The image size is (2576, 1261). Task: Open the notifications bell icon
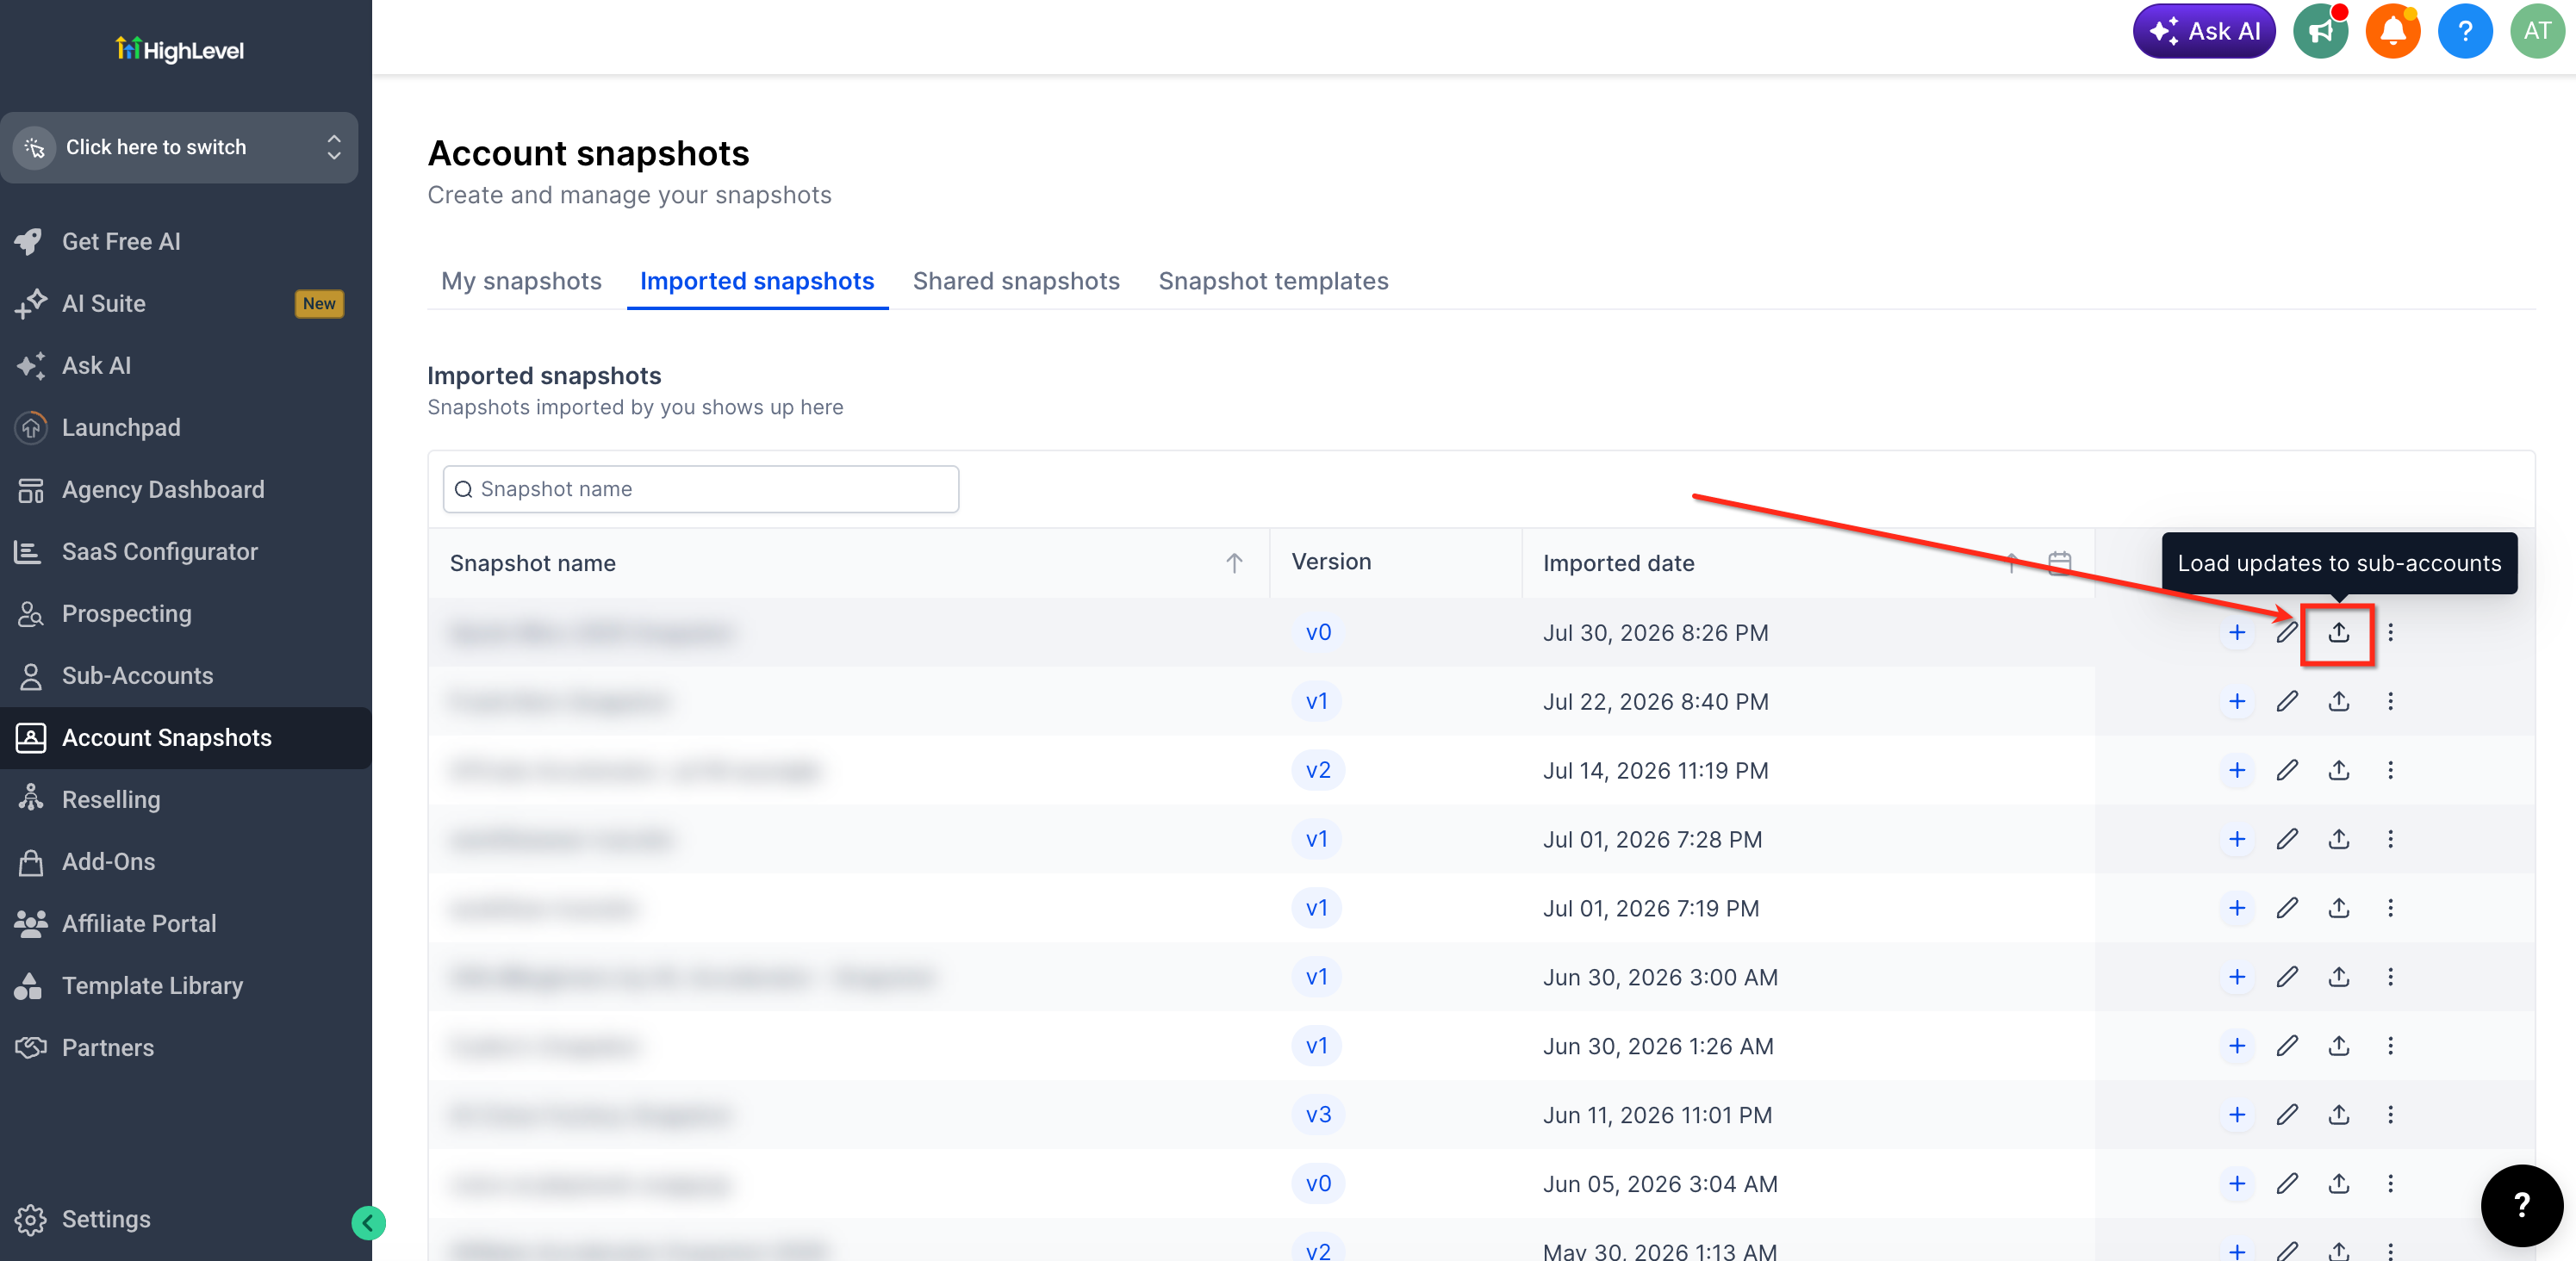click(x=2392, y=31)
